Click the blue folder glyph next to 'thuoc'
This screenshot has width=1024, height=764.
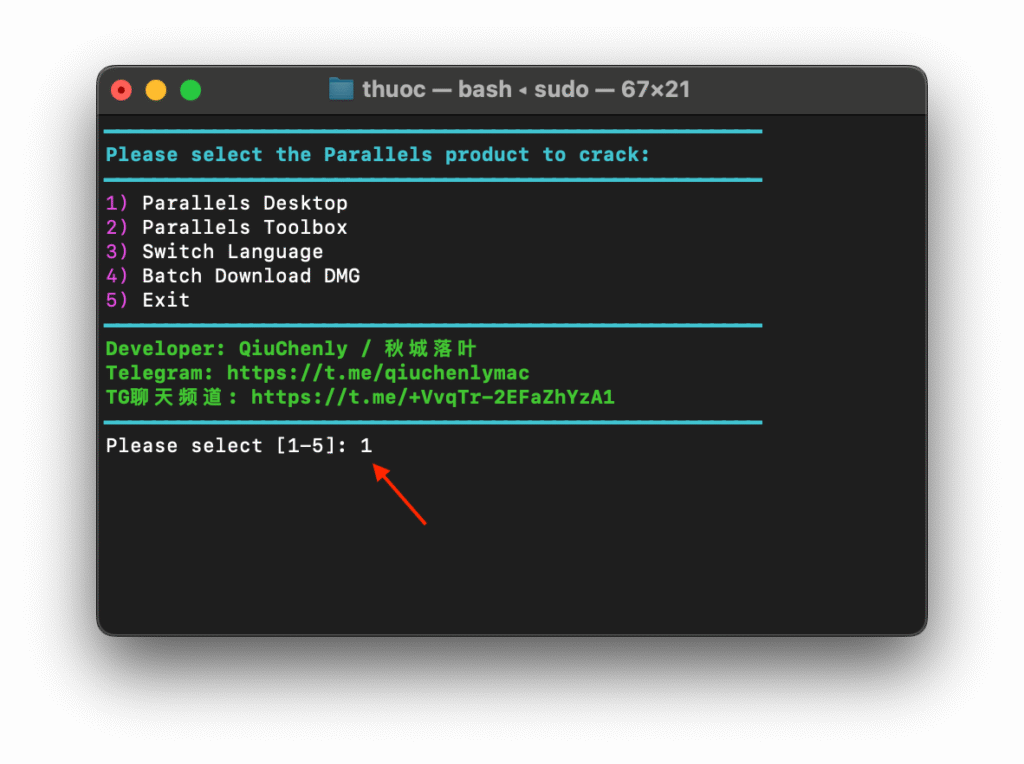[x=341, y=89]
